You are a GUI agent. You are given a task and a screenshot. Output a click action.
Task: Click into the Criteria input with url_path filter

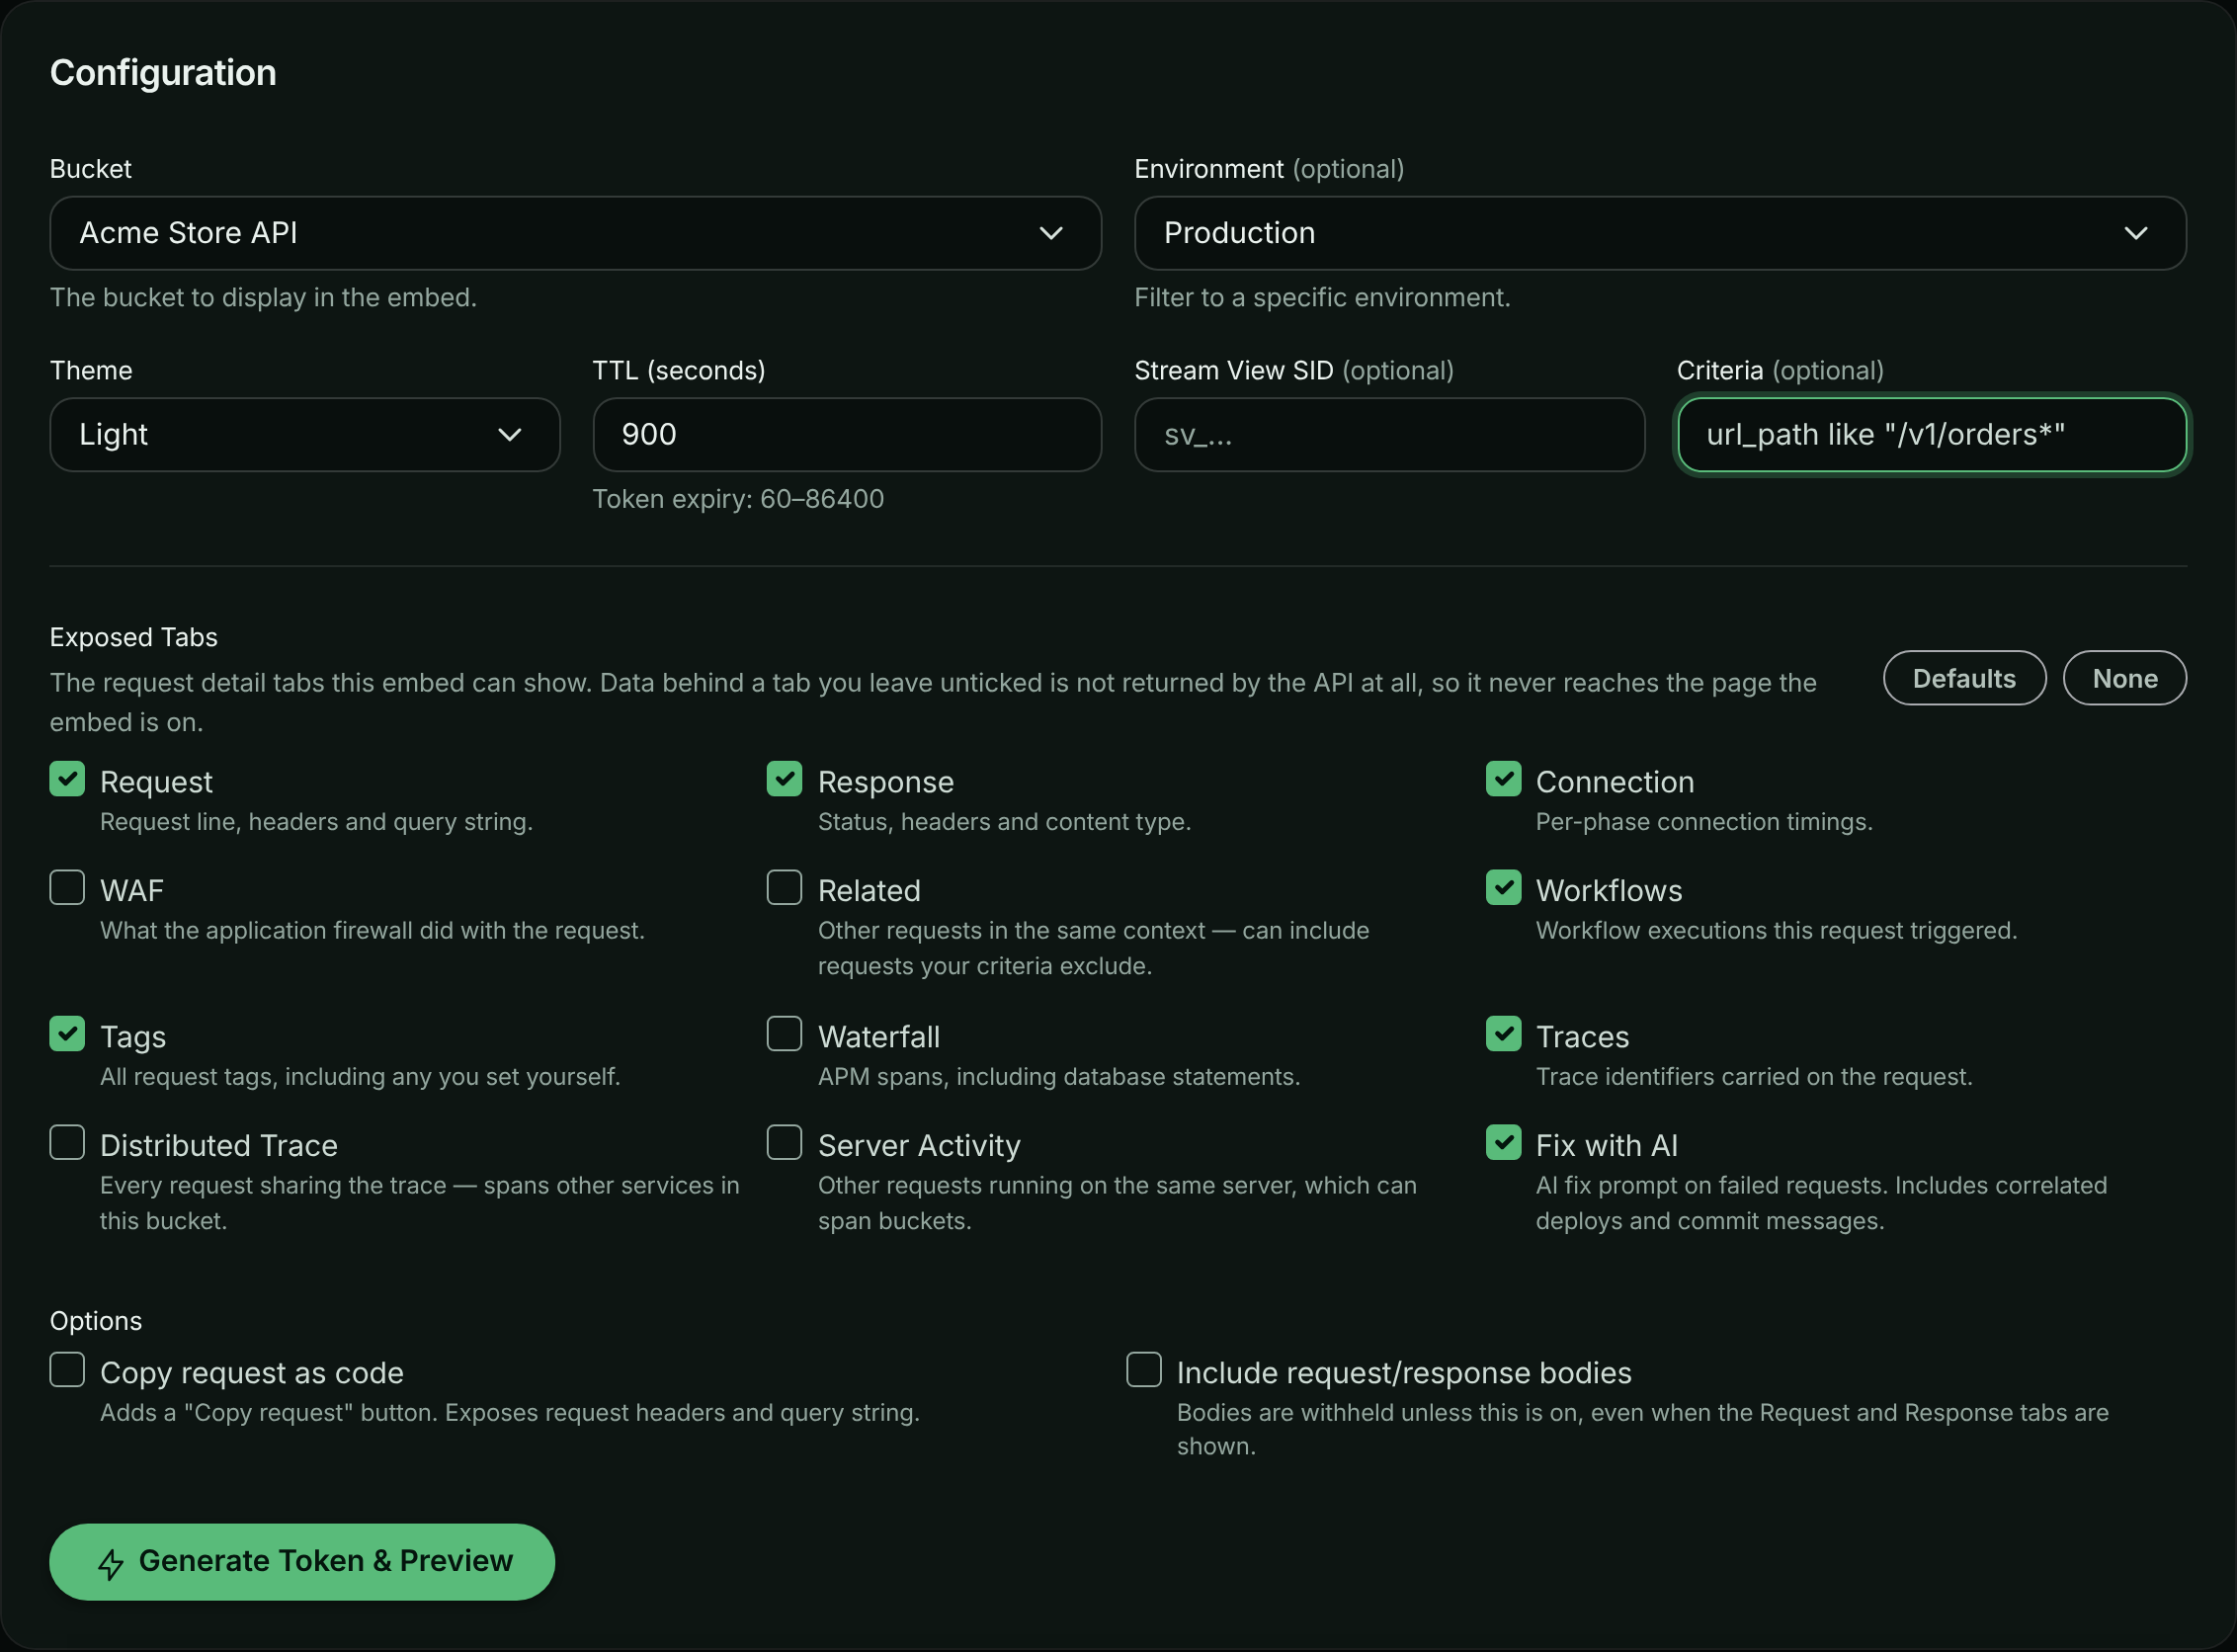[x=1931, y=435]
